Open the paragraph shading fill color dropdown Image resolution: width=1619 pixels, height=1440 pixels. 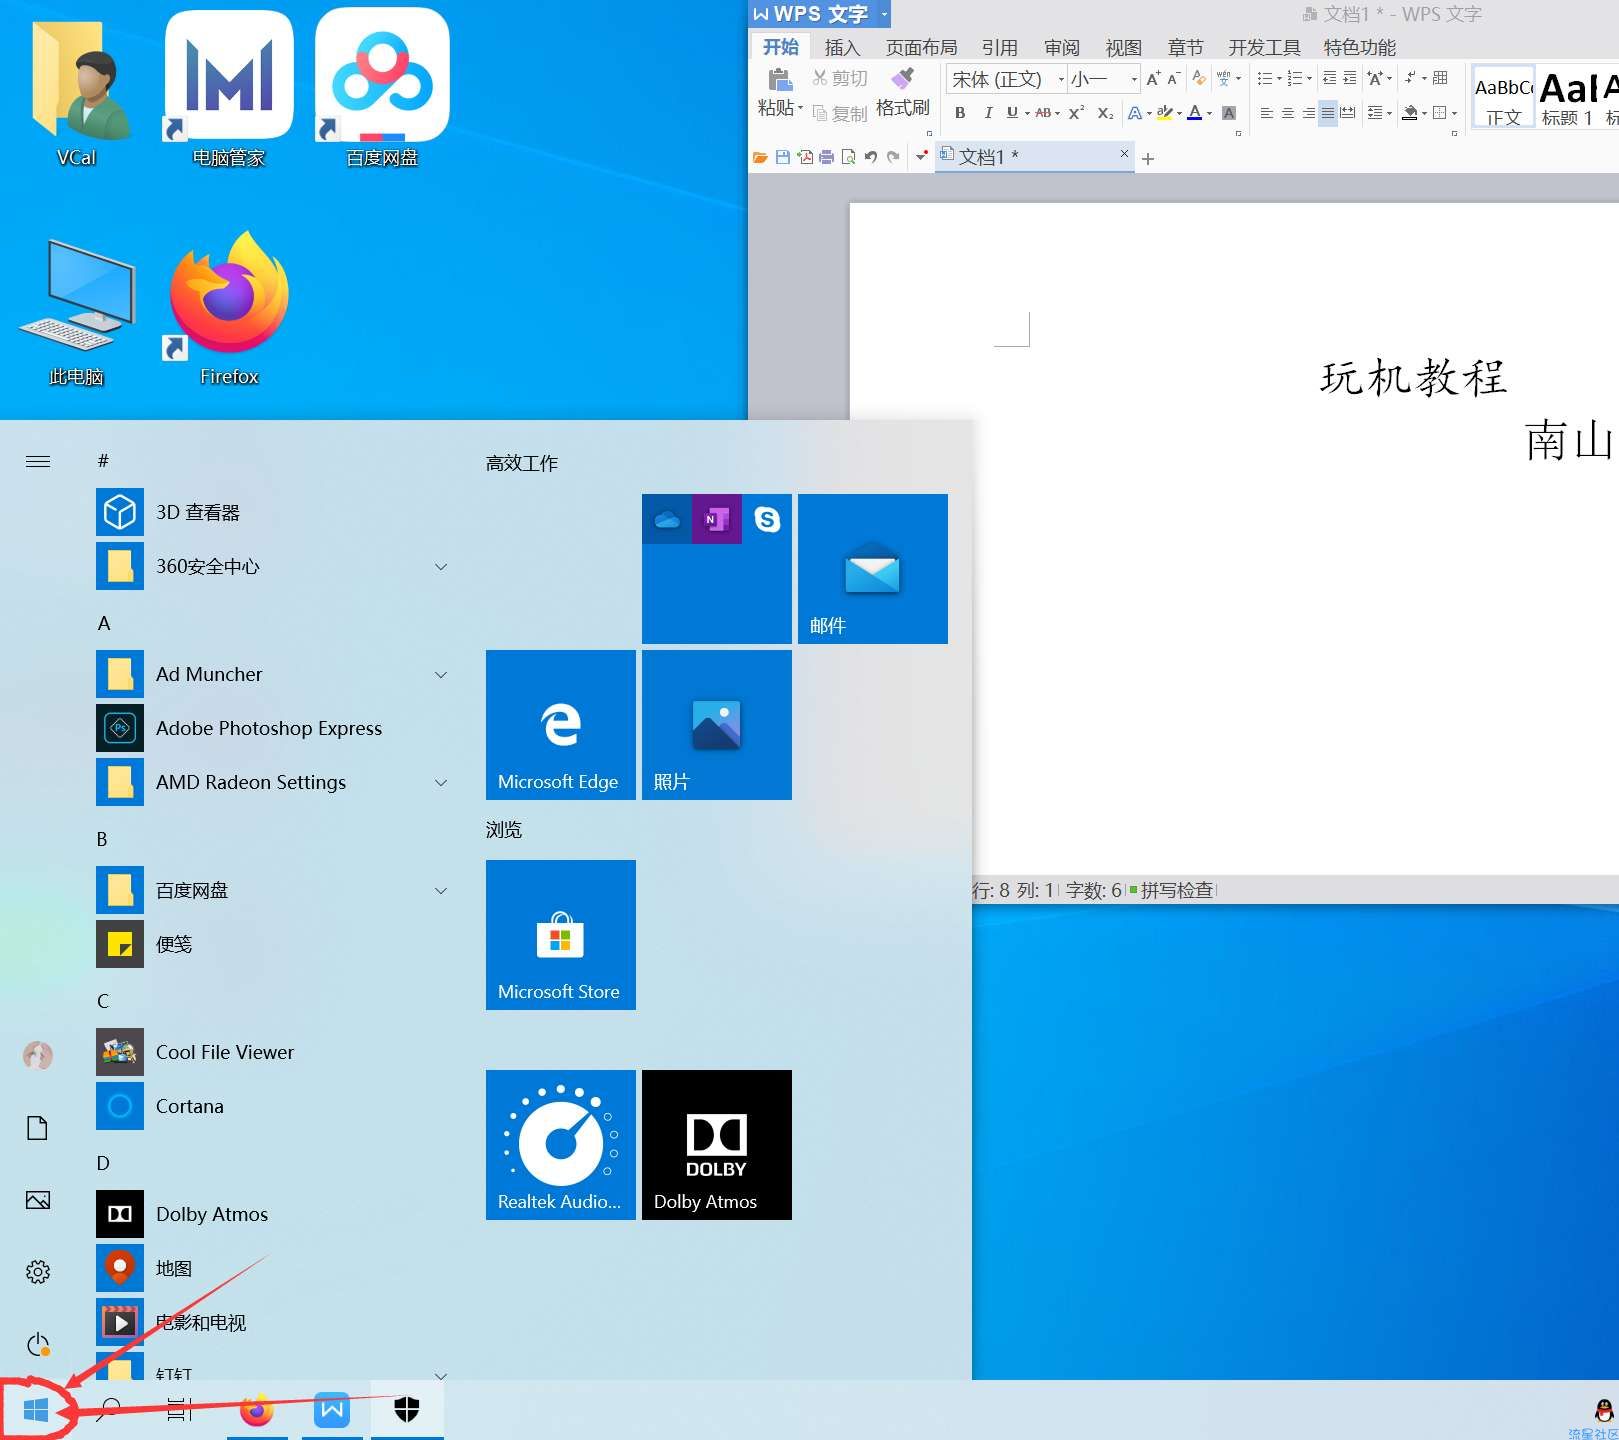pyautogui.click(x=1424, y=114)
